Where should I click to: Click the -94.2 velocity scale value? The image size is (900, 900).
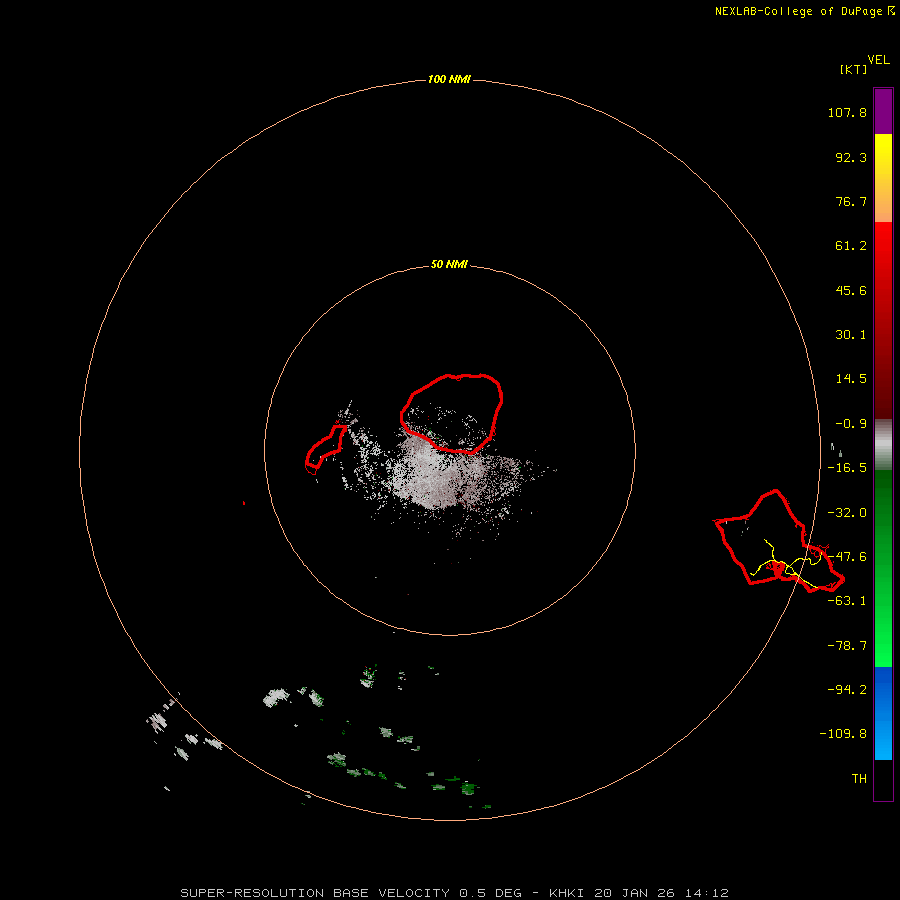[847, 690]
